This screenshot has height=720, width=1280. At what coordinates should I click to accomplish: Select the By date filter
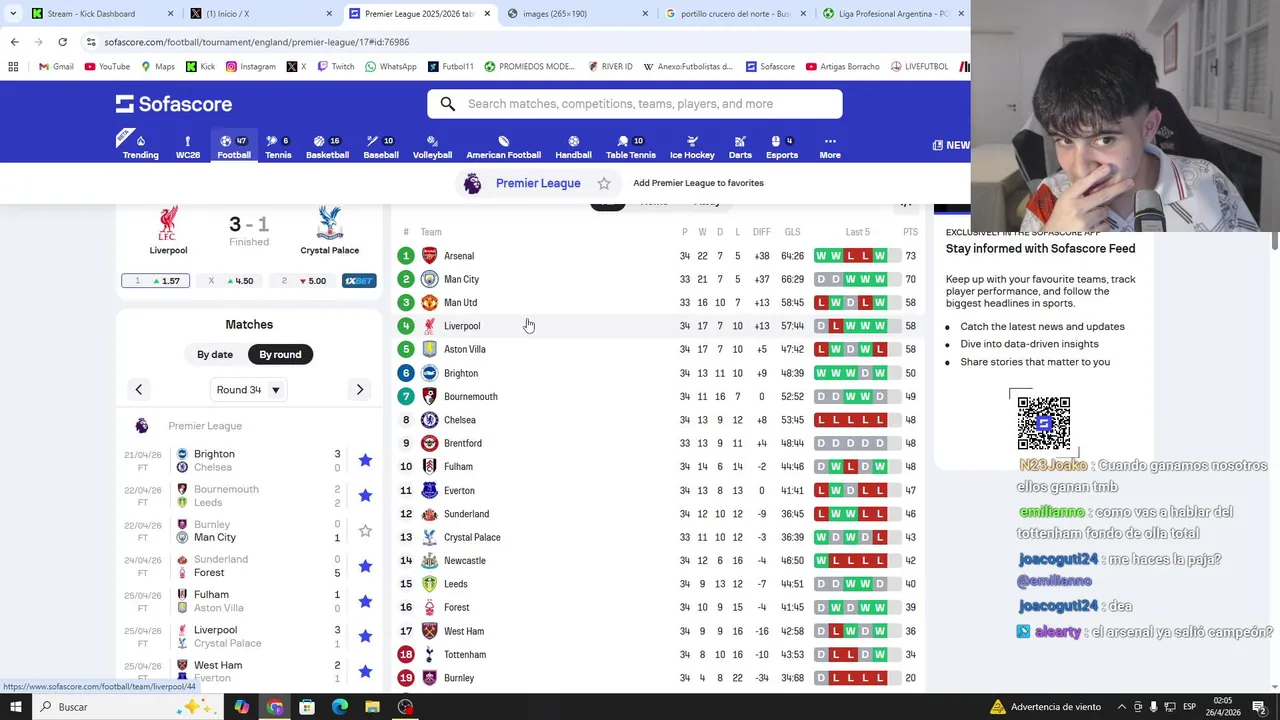tap(215, 354)
